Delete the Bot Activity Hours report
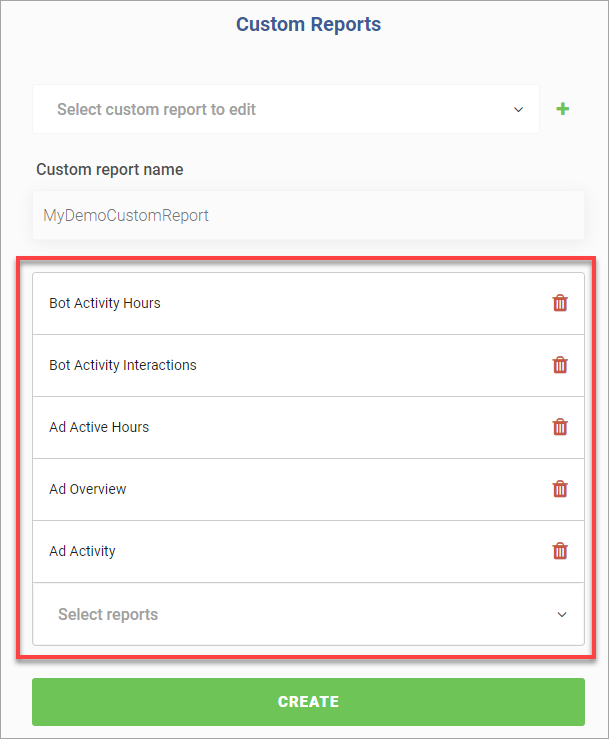This screenshot has height=739, width=609. click(x=560, y=303)
